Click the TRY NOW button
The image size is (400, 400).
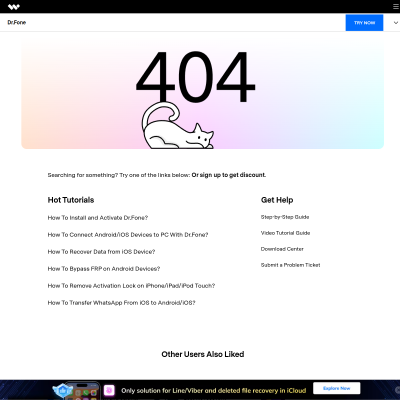coord(364,23)
